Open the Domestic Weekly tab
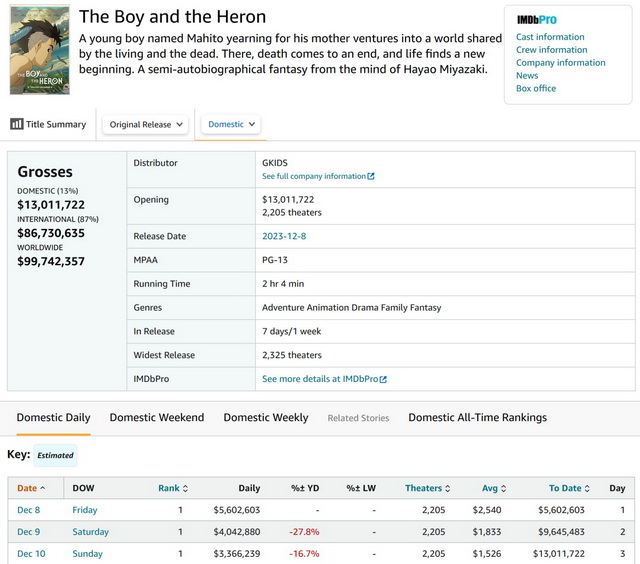640x564 pixels. [x=265, y=417]
